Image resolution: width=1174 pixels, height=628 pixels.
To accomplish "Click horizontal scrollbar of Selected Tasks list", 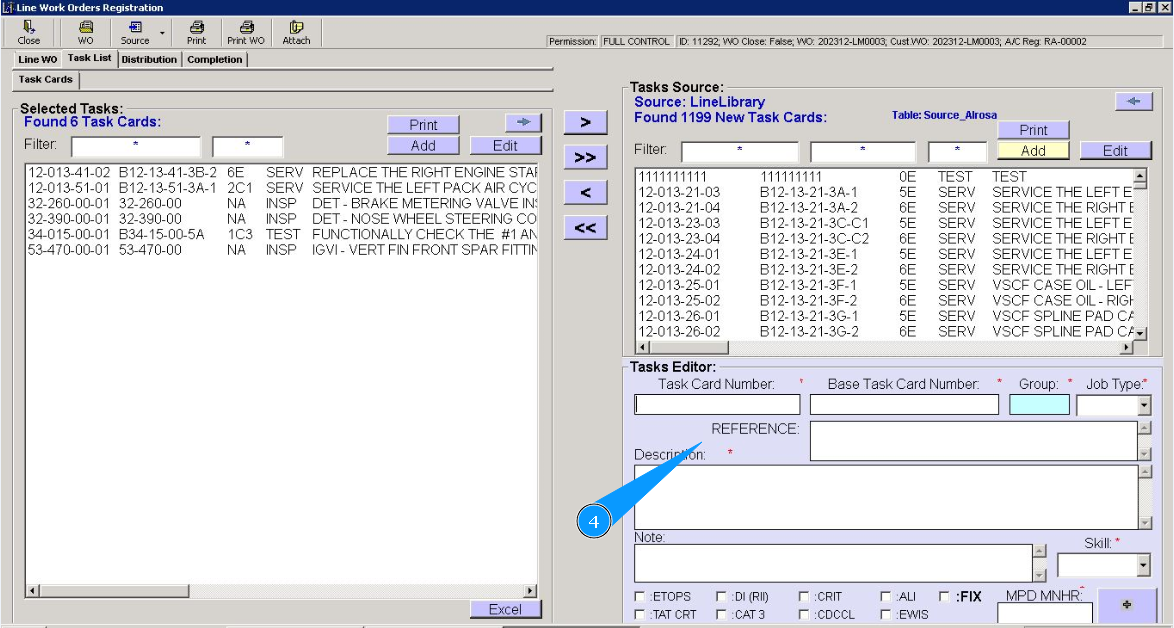I will 282,591.
